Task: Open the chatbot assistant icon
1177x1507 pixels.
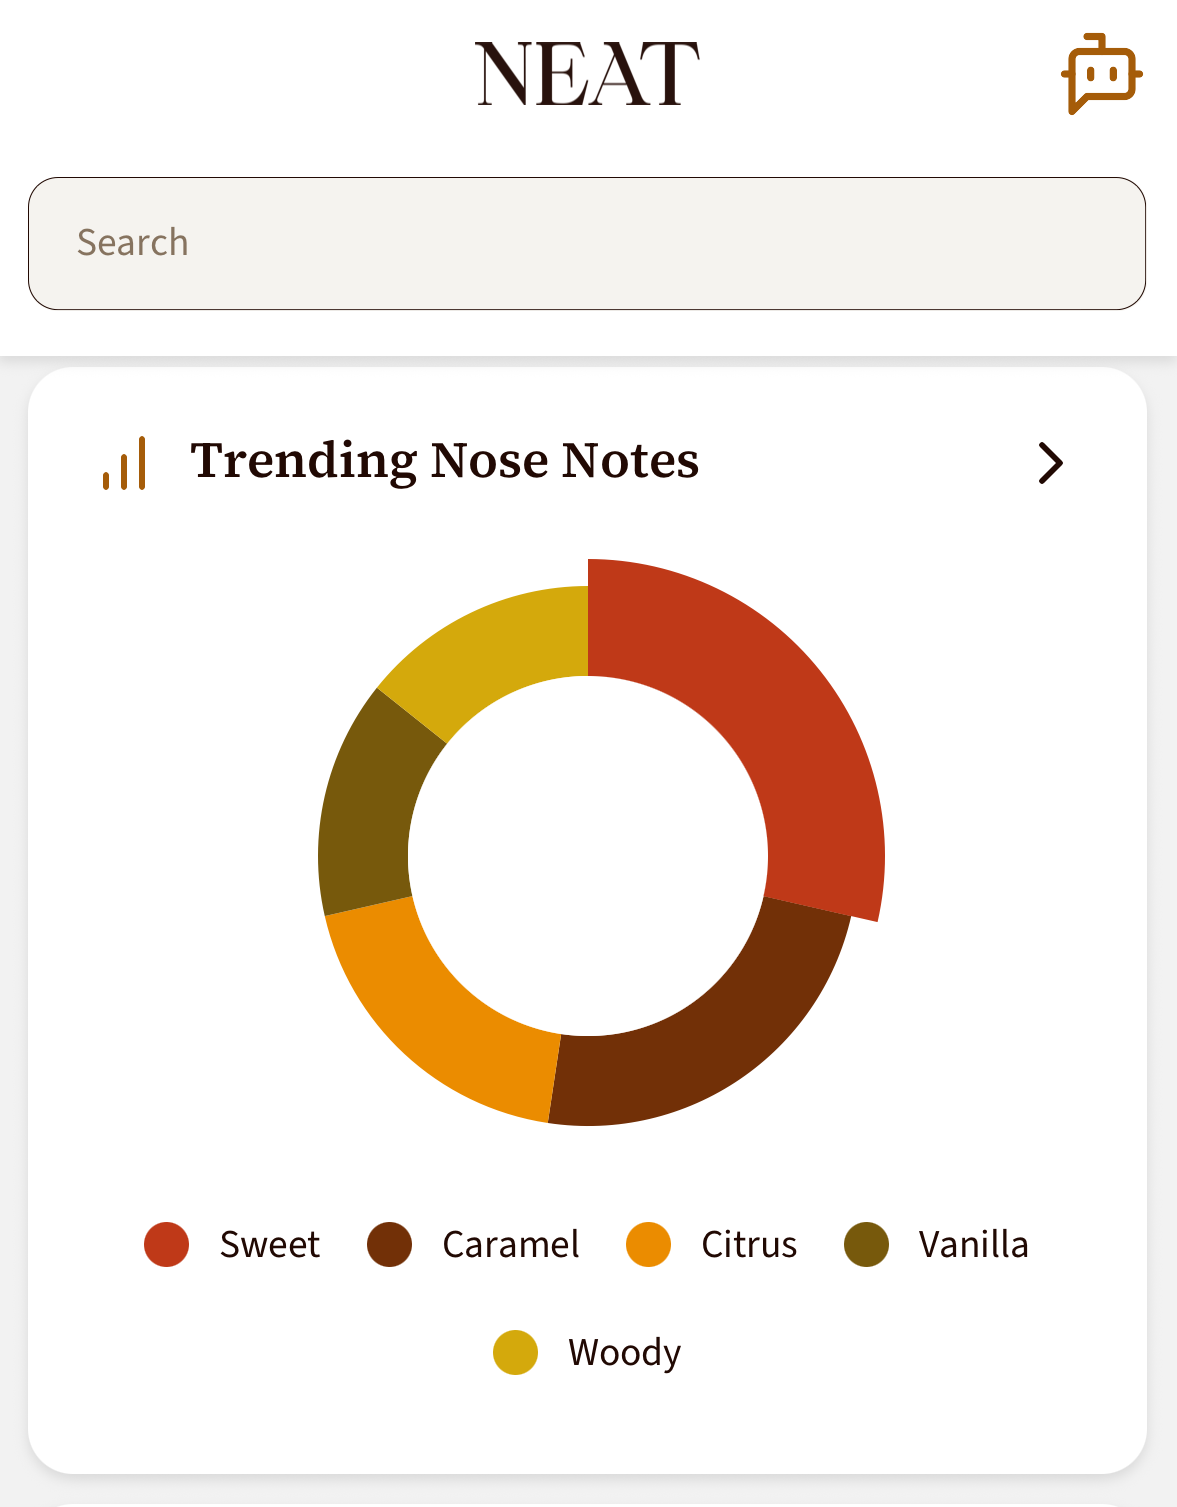Action: (x=1102, y=73)
